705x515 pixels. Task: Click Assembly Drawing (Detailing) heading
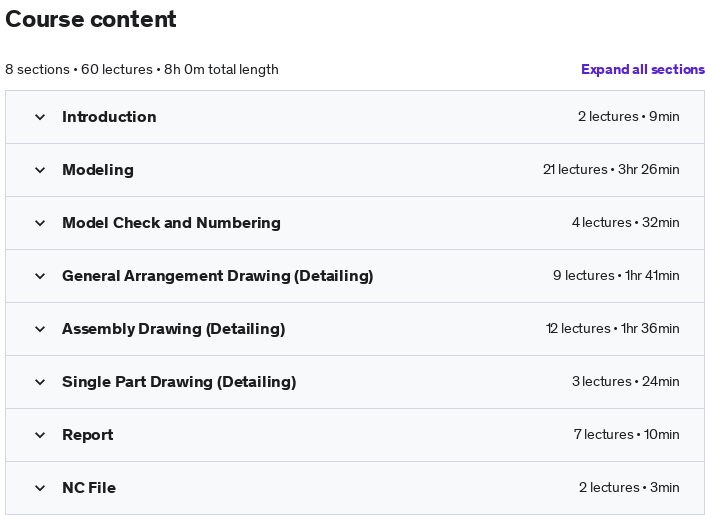(x=174, y=329)
